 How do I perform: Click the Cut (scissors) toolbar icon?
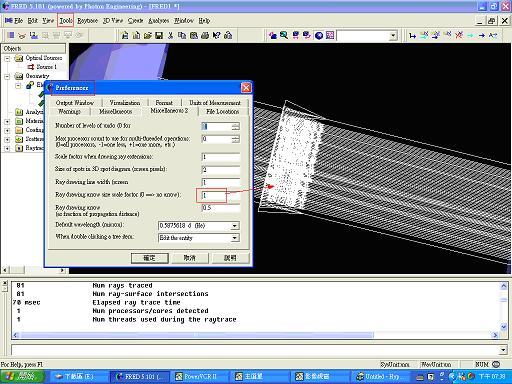point(171,35)
